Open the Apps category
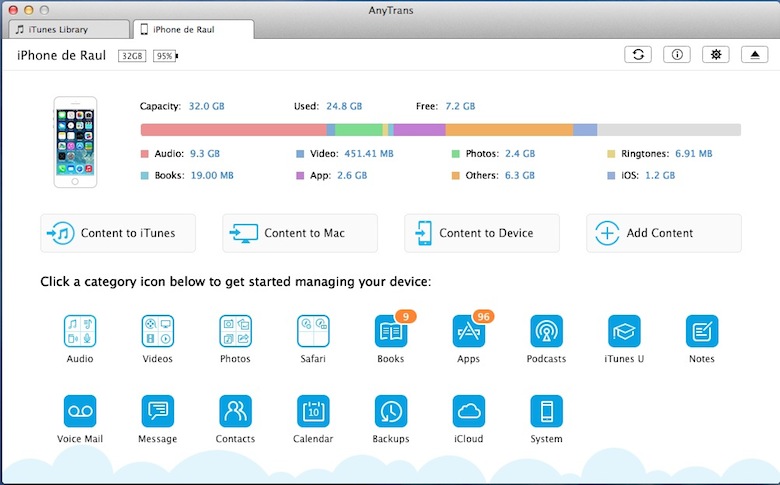 tap(469, 331)
